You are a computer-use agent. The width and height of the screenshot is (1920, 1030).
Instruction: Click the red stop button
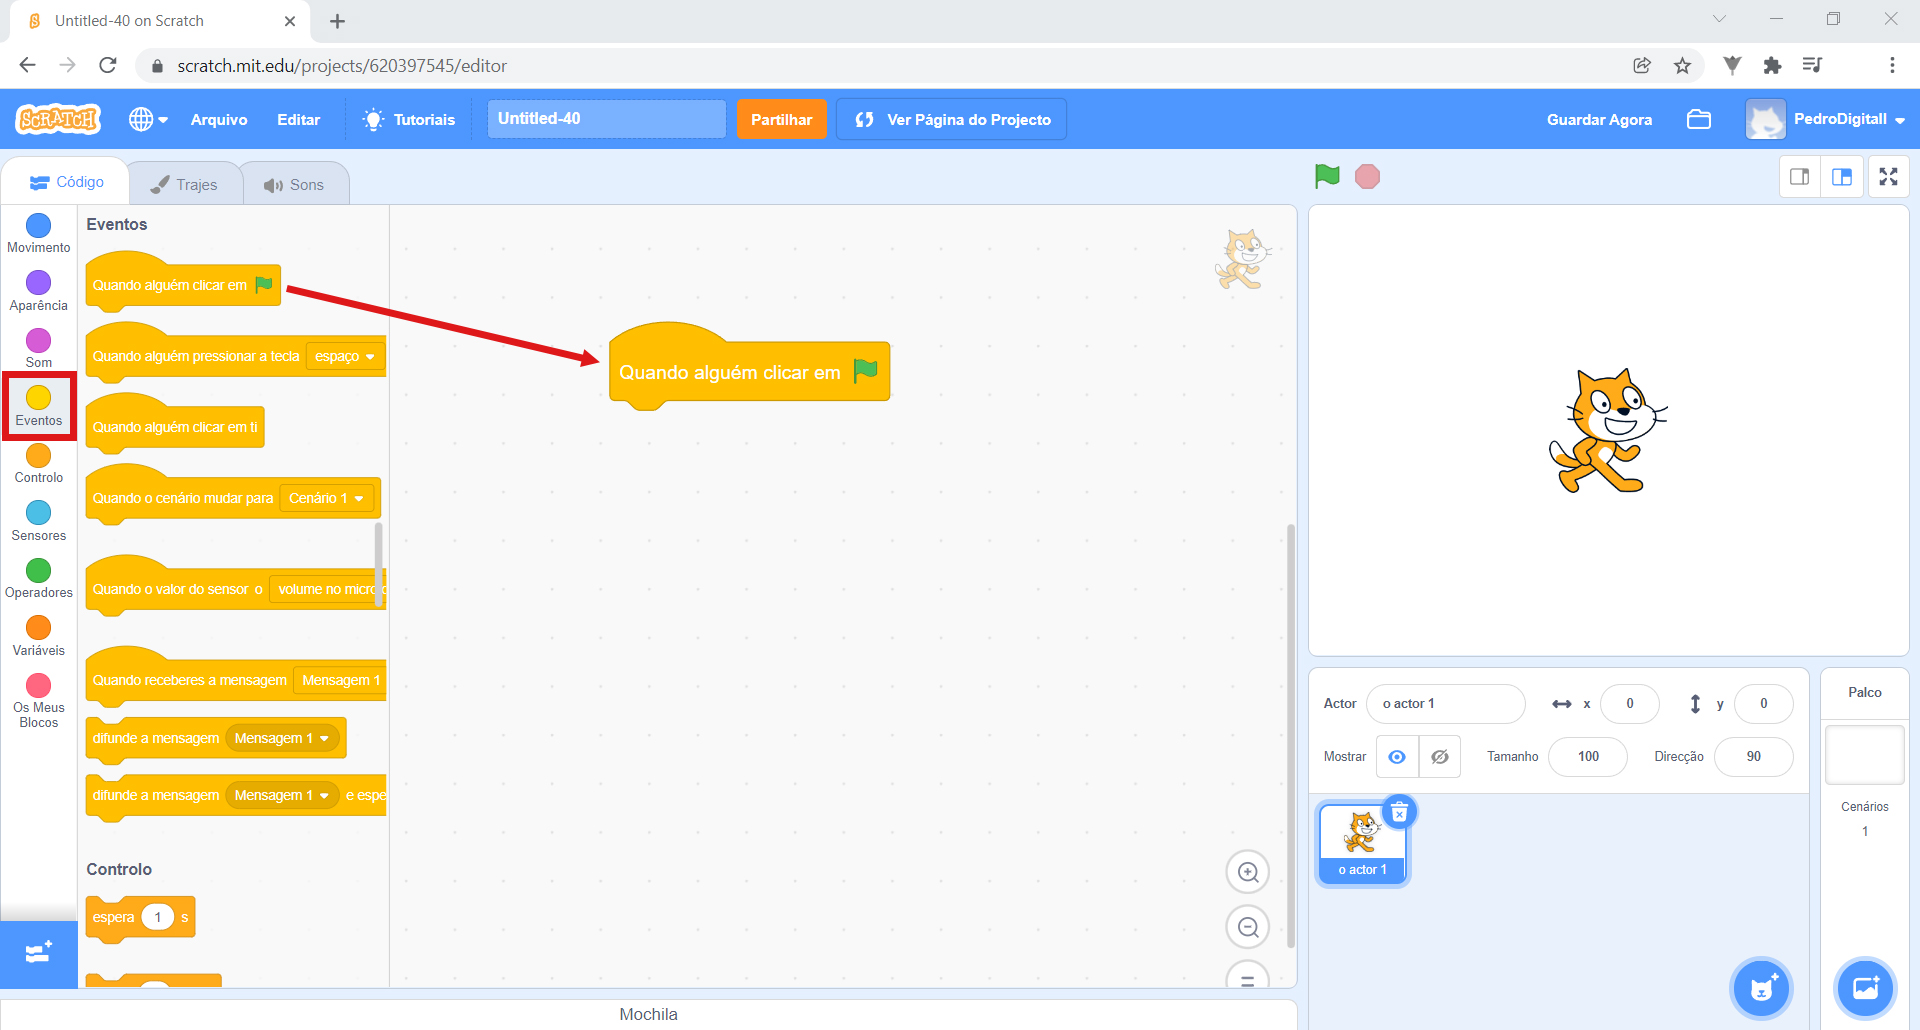[x=1367, y=177]
